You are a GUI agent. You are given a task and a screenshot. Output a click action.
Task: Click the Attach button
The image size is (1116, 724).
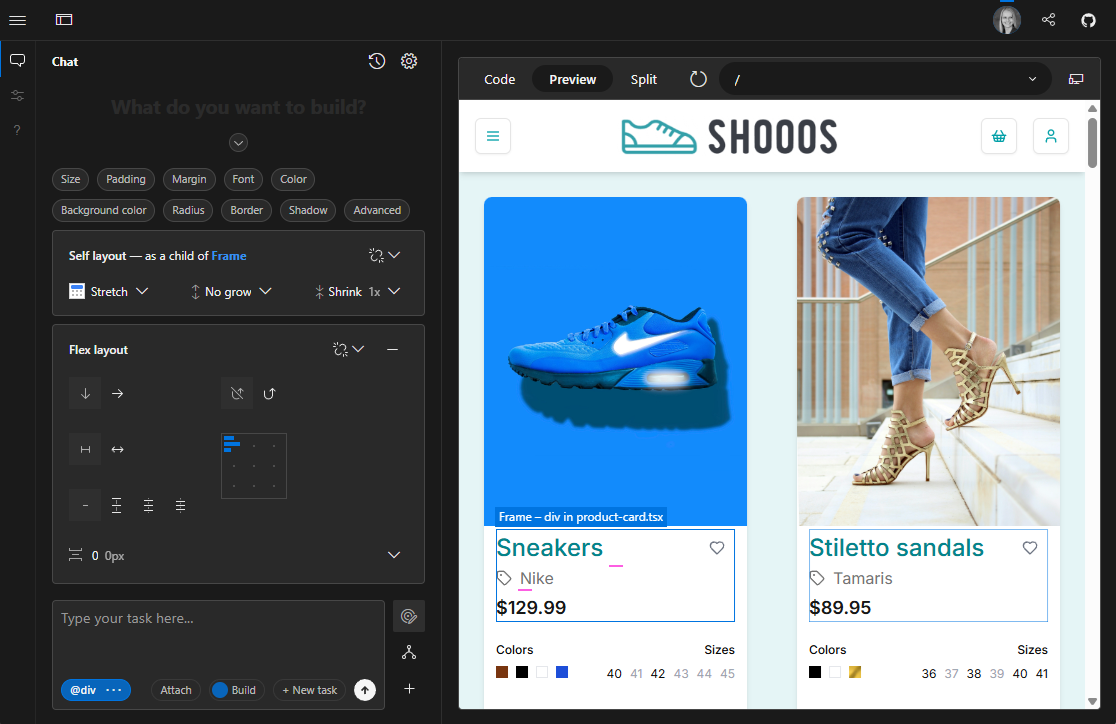(x=176, y=690)
